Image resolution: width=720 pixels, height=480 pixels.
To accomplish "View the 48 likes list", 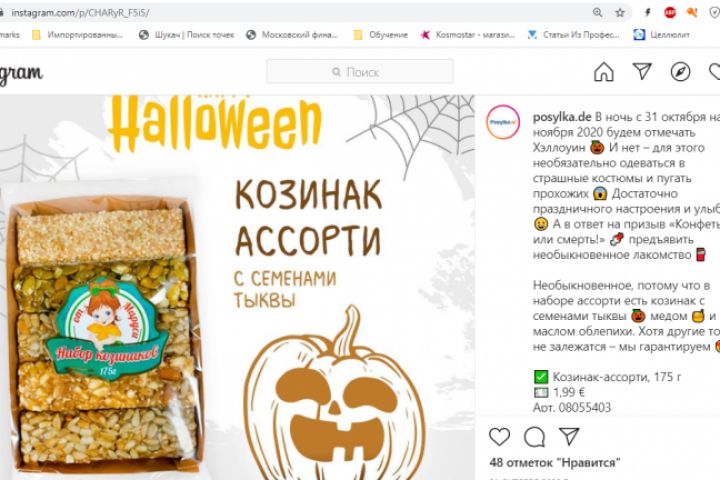I will [555, 463].
